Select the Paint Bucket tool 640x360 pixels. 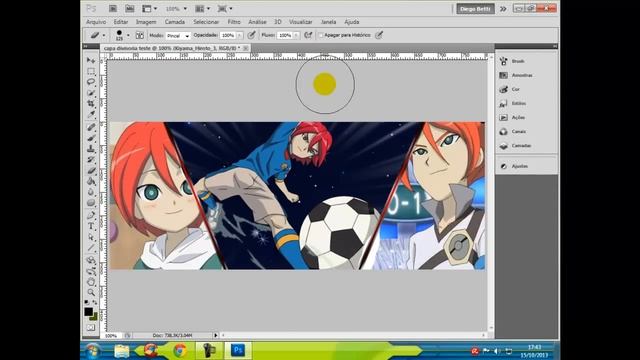91,181
